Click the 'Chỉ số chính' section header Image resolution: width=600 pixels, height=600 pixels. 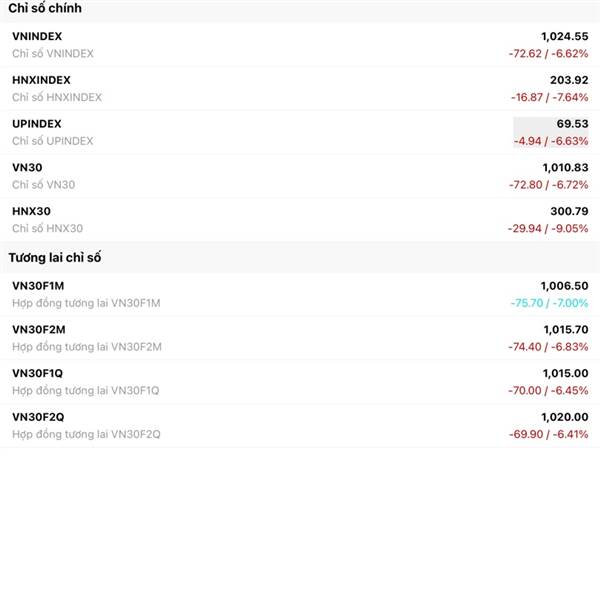click(x=45, y=8)
